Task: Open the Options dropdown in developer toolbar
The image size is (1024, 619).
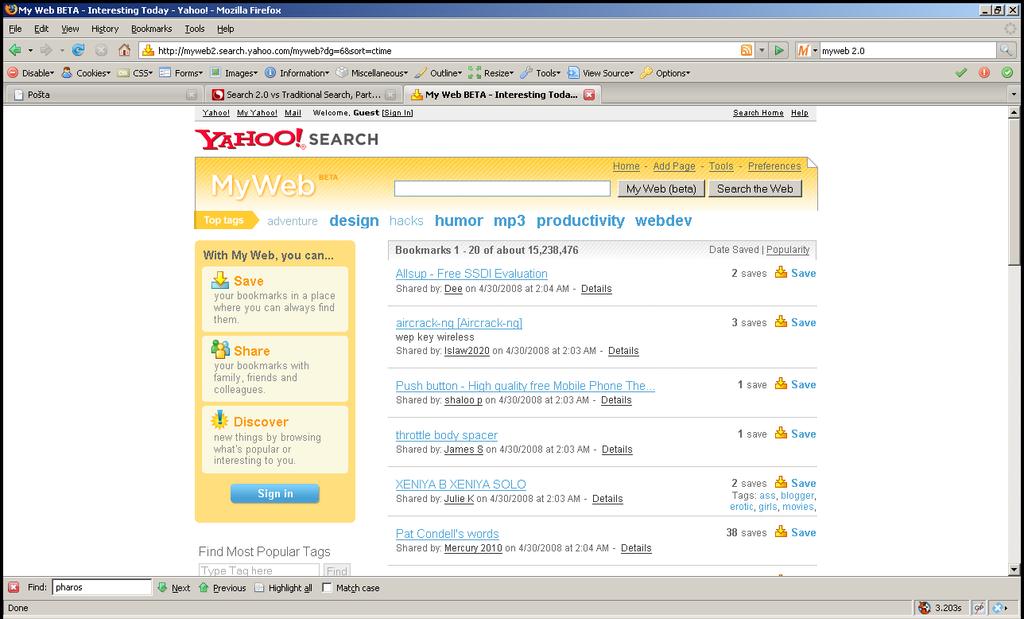Action: tap(665, 73)
